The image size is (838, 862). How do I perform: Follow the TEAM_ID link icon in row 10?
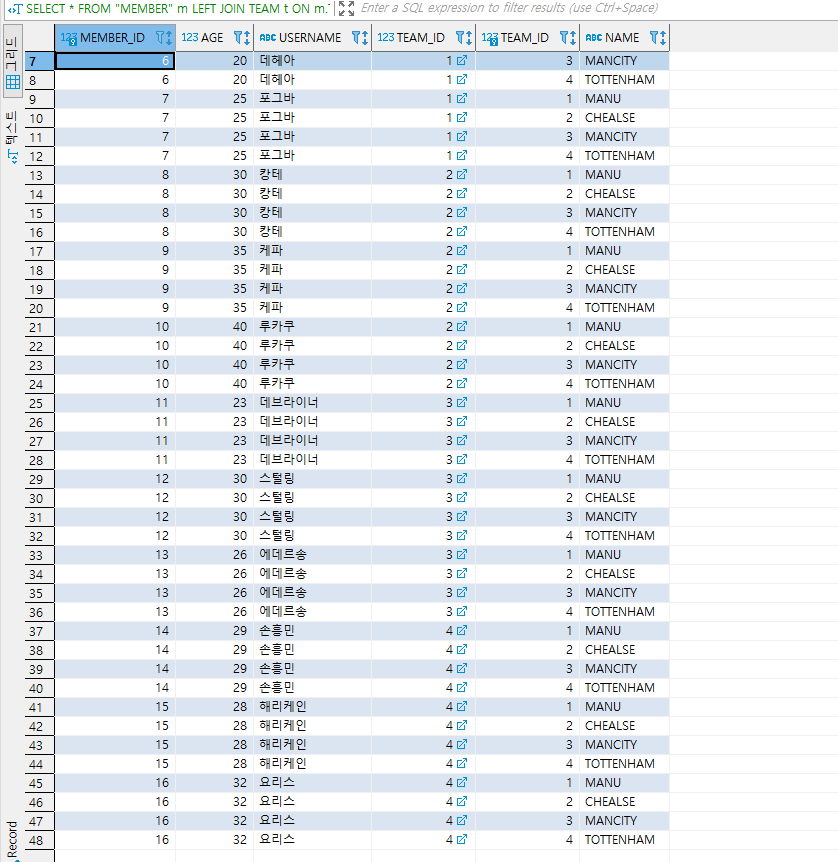click(x=462, y=117)
